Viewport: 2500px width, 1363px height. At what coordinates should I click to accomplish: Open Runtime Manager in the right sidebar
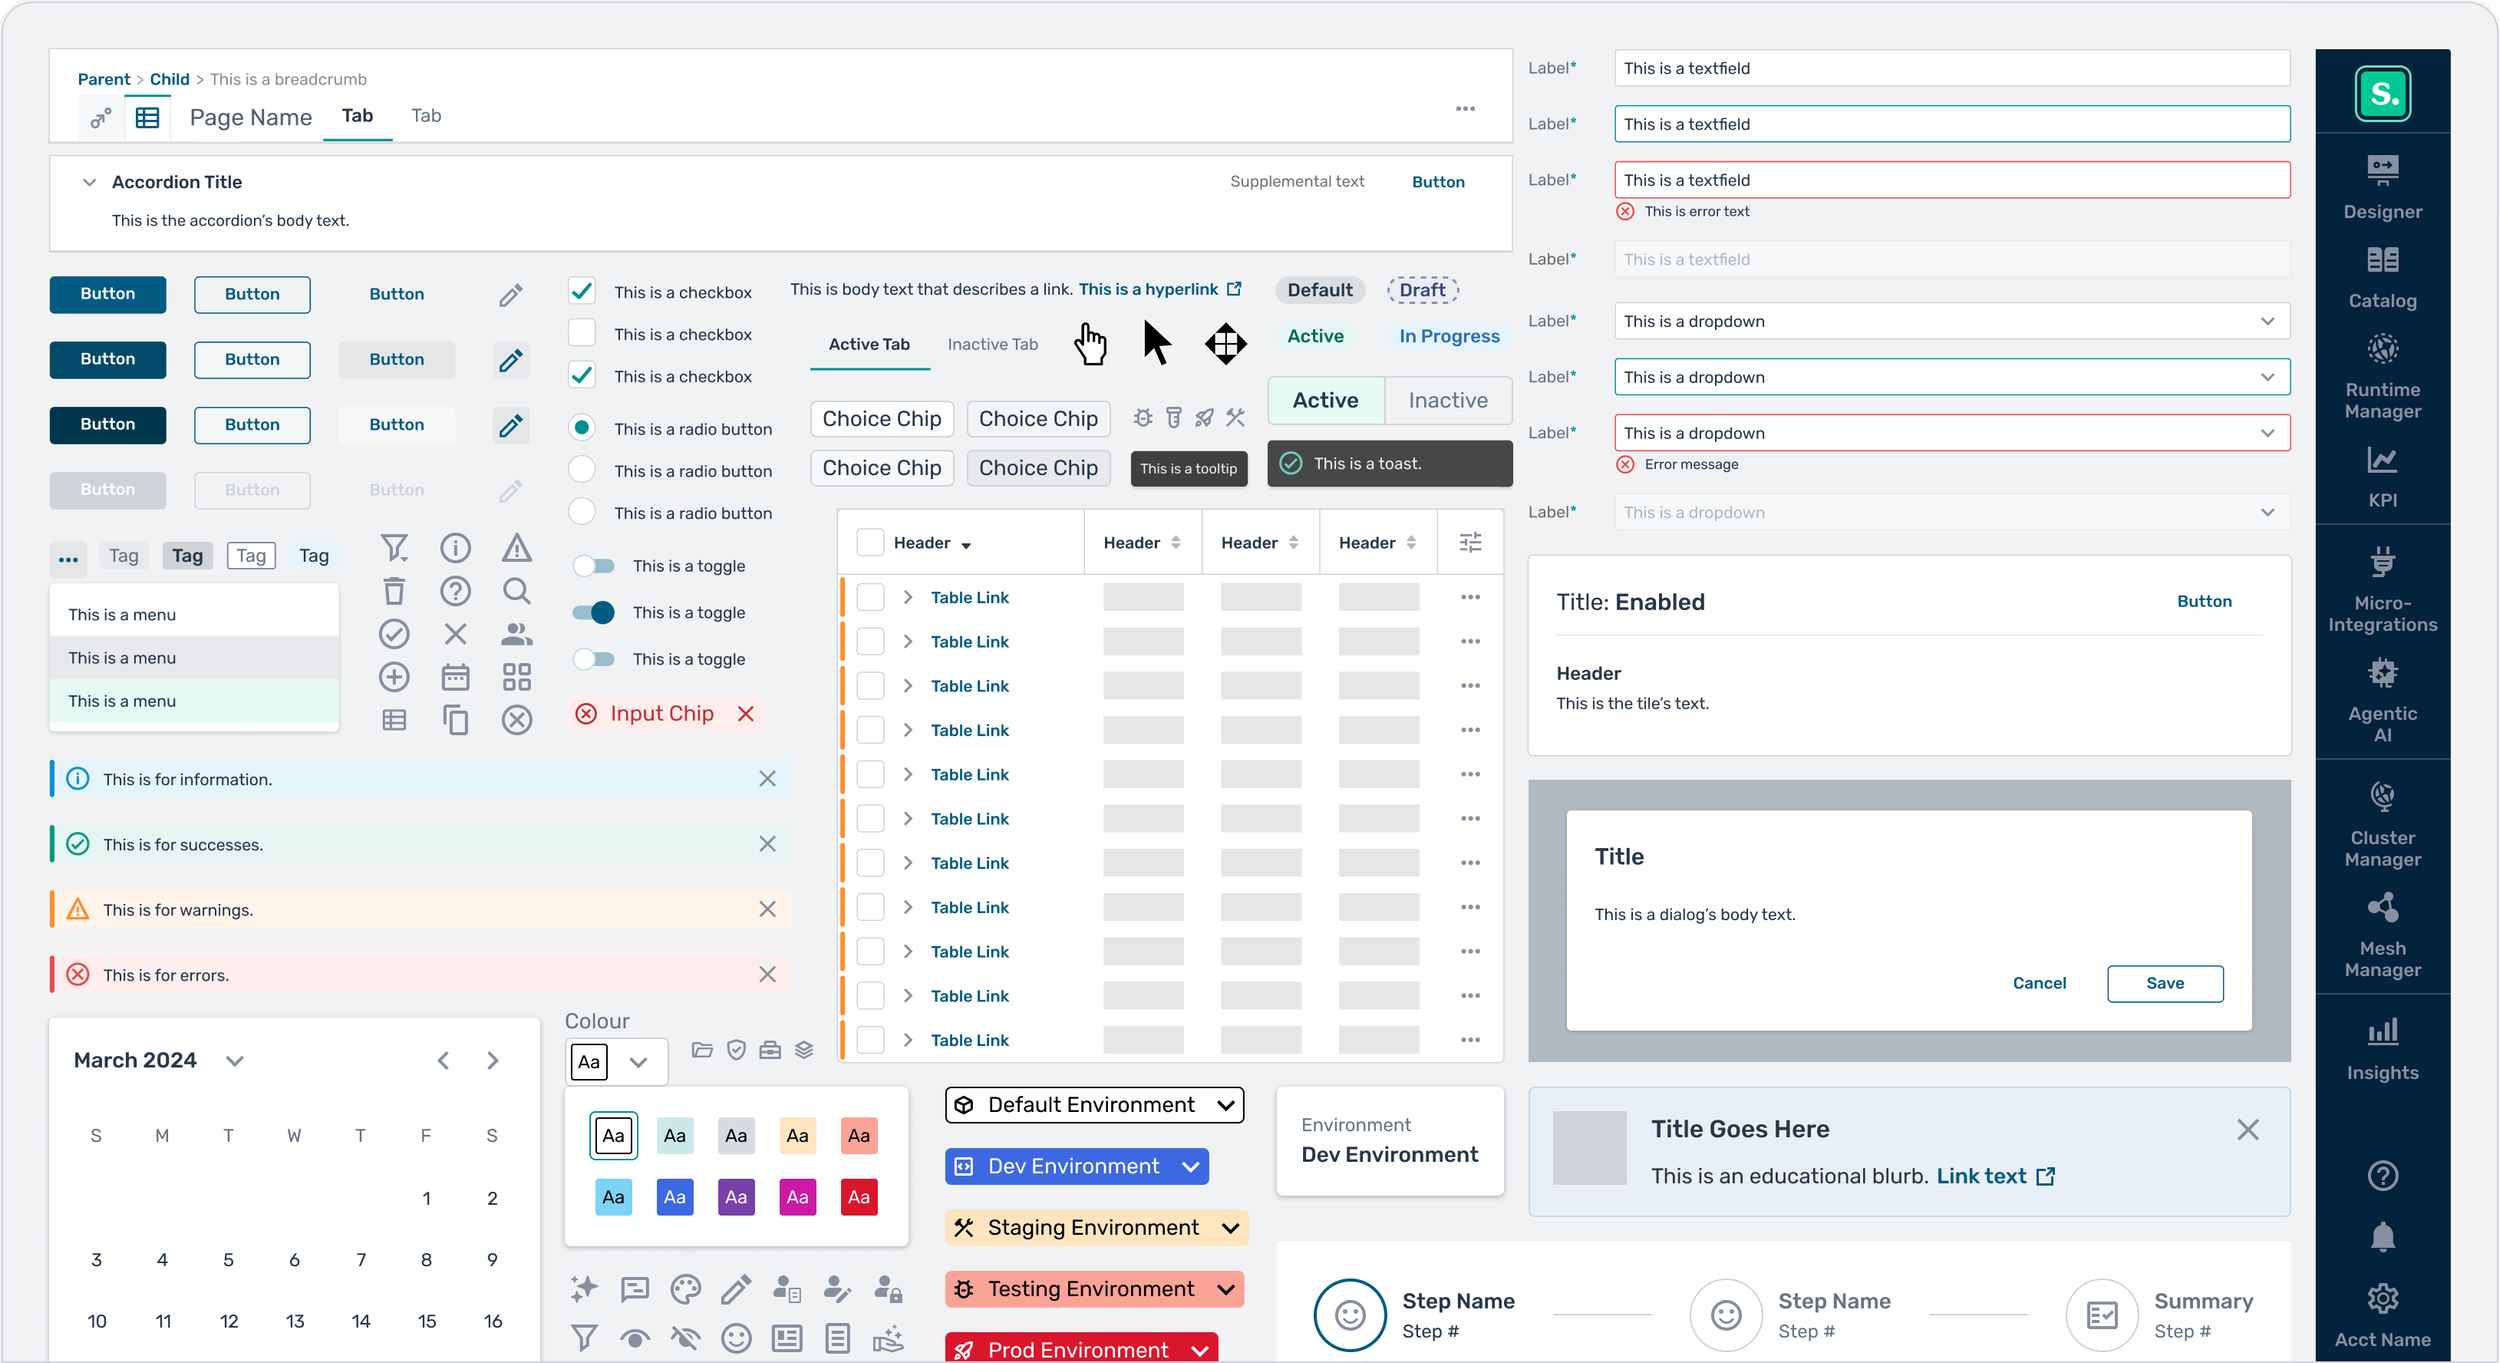(x=2383, y=375)
